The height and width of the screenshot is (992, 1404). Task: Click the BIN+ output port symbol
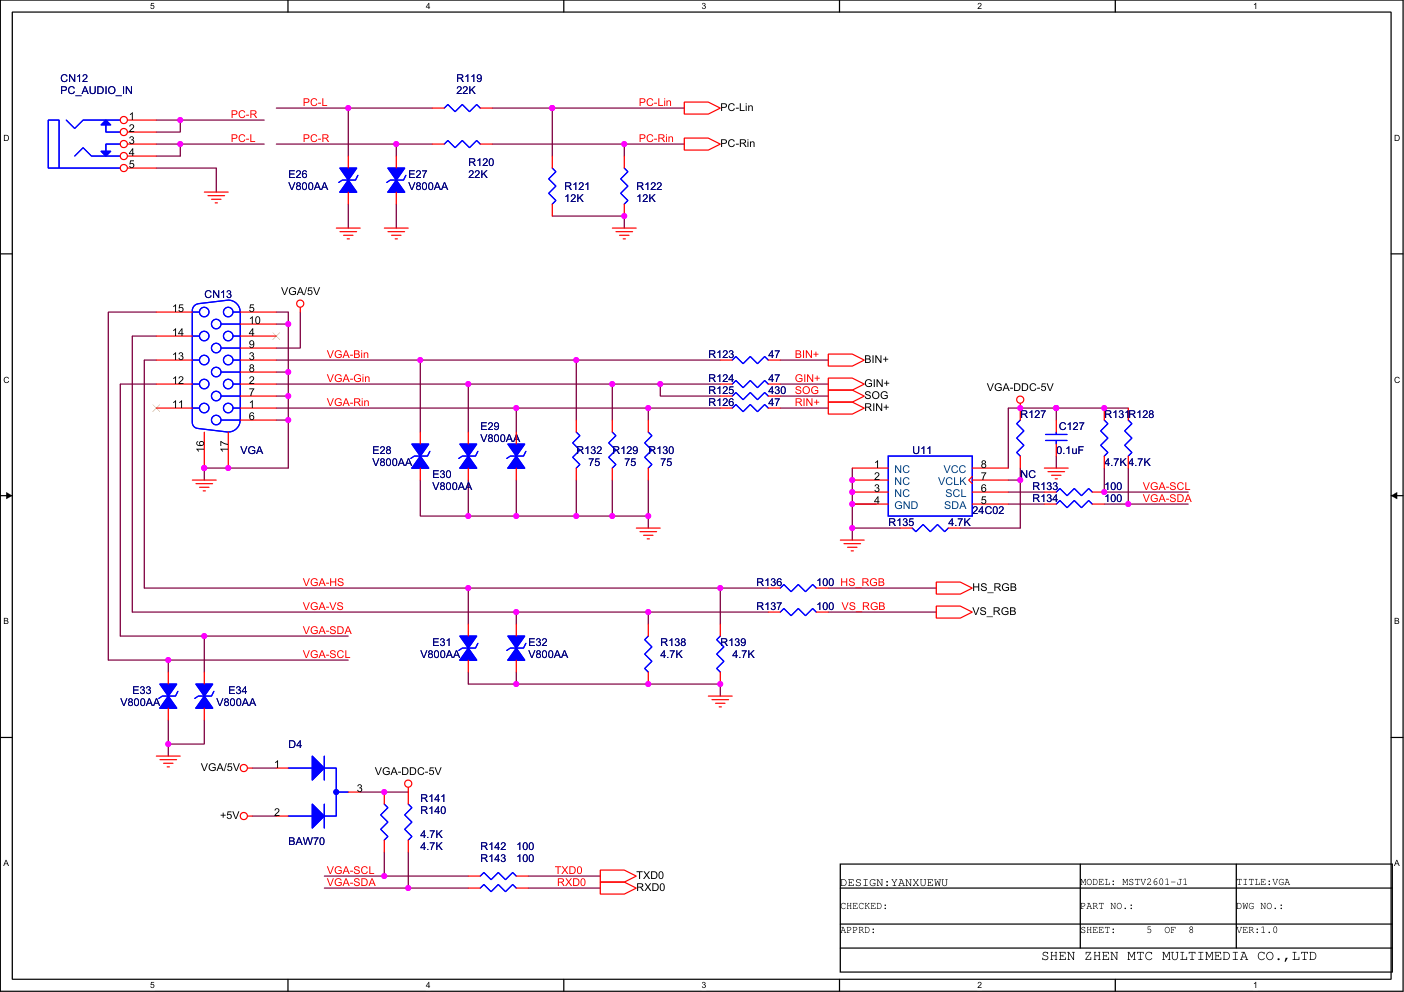(845, 360)
